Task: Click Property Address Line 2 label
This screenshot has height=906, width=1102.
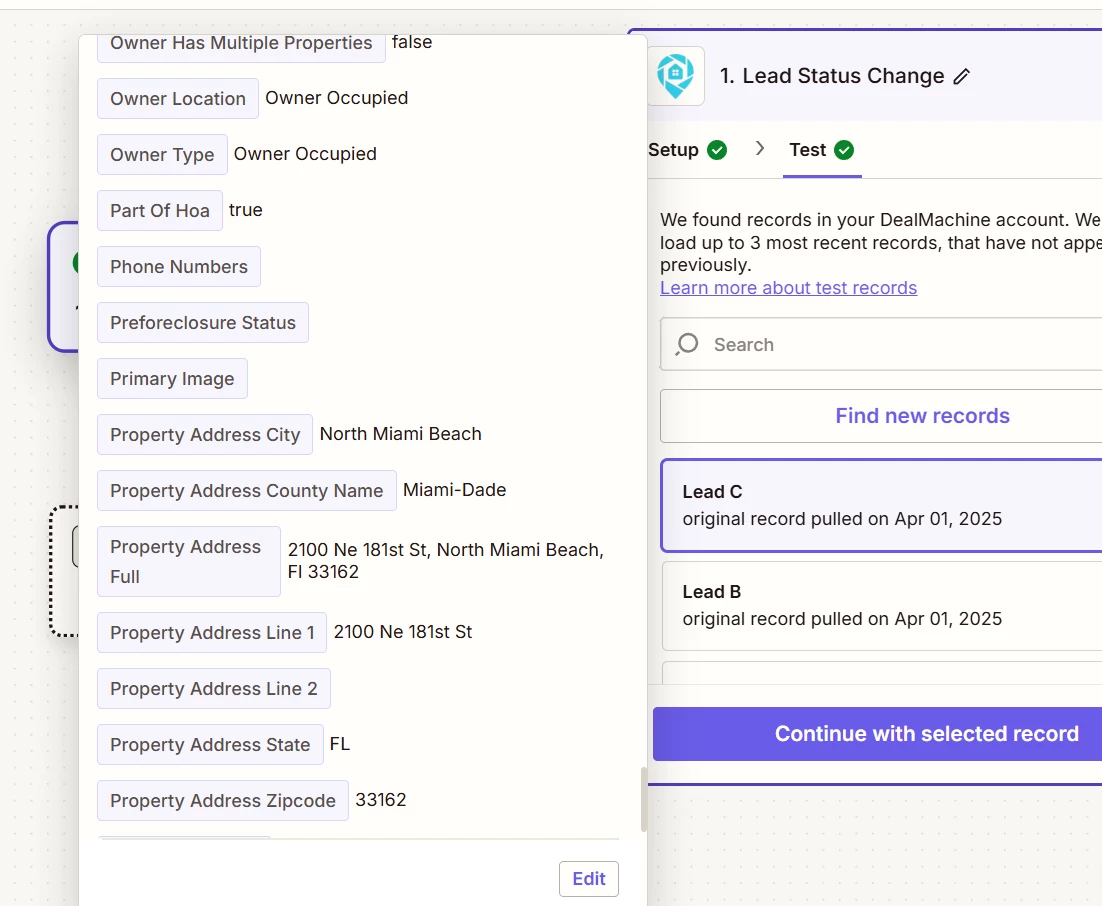Action: (214, 689)
